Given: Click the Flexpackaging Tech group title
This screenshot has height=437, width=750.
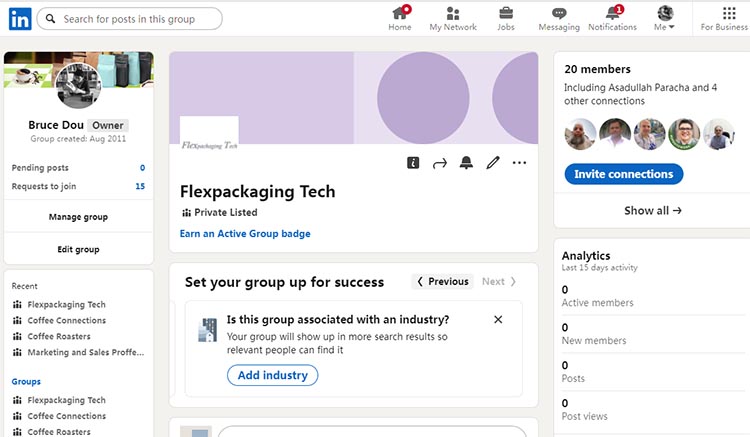Looking at the screenshot, I should pos(257,192).
